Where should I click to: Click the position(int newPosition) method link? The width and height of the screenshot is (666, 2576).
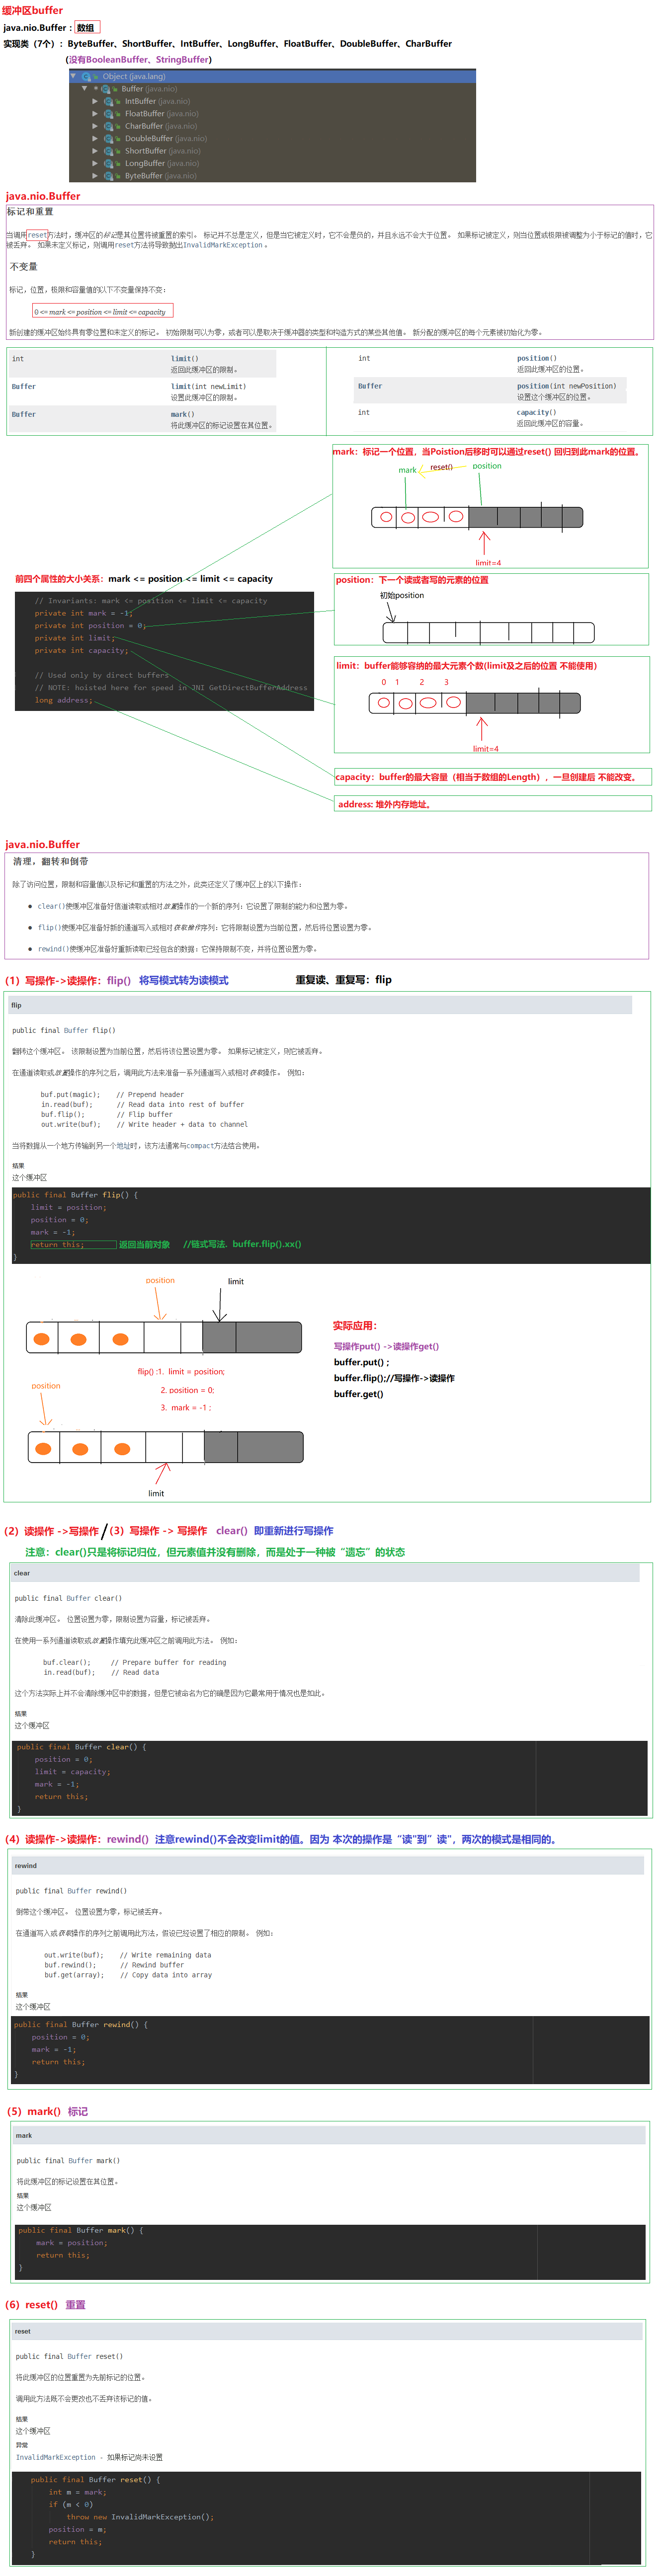(566, 386)
